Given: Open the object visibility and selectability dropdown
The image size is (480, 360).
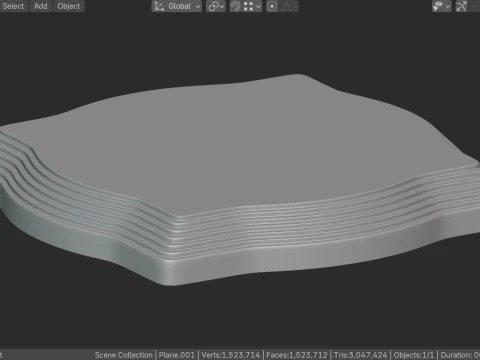Looking at the screenshot, I should (441, 6).
